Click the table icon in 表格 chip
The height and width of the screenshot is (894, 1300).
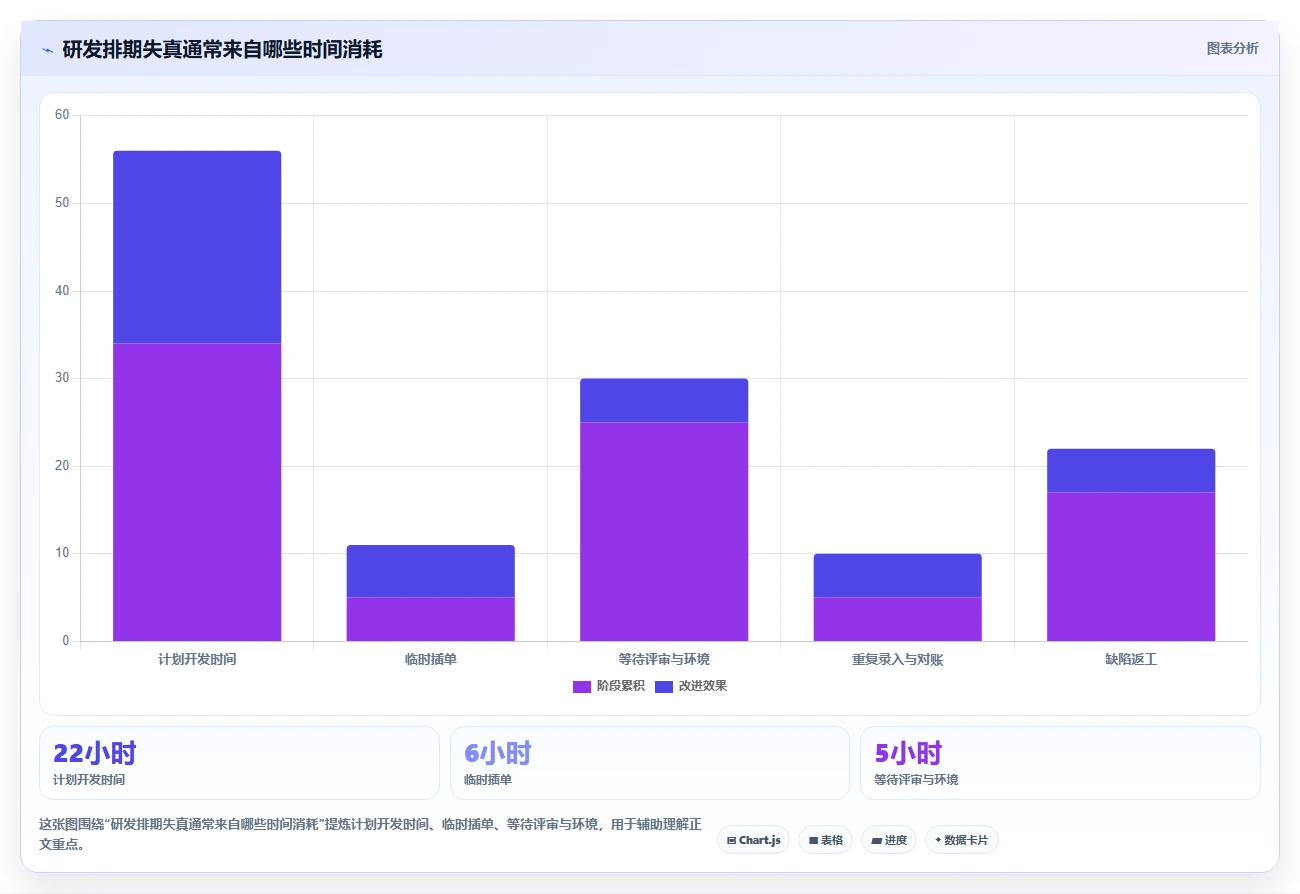[x=814, y=840]
